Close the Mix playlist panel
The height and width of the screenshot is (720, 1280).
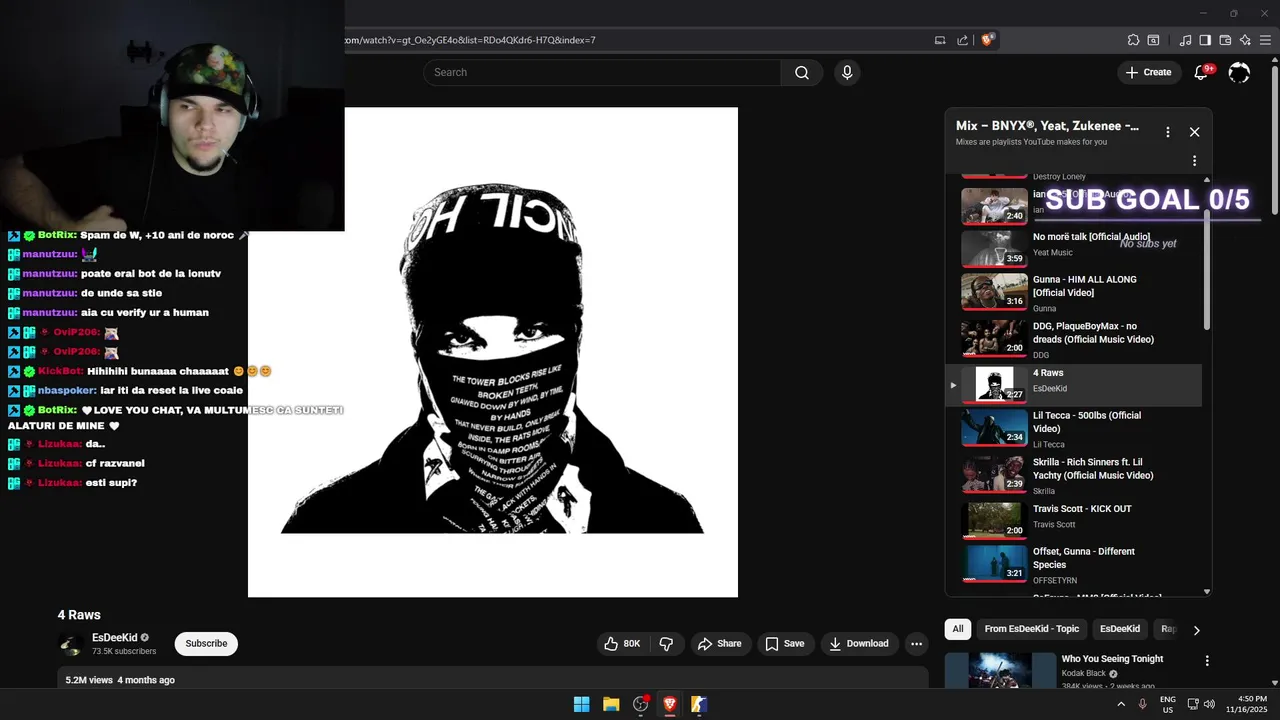pos(1194,132)
